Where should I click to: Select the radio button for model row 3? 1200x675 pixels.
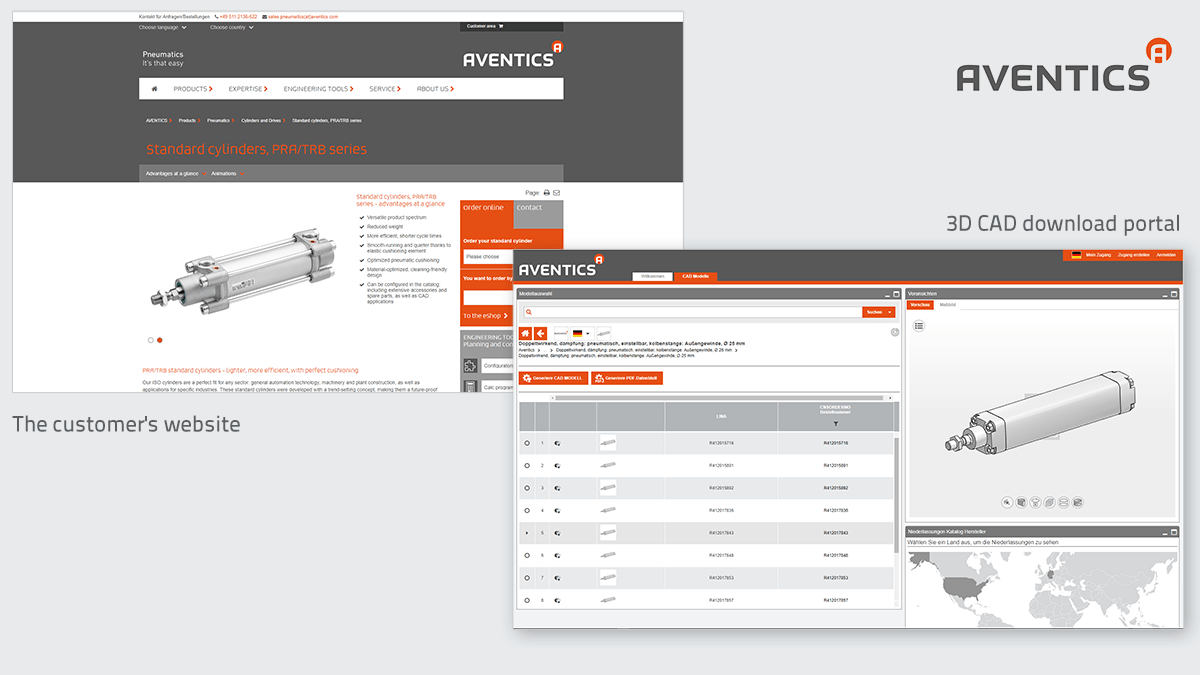(x=526, y=487)
